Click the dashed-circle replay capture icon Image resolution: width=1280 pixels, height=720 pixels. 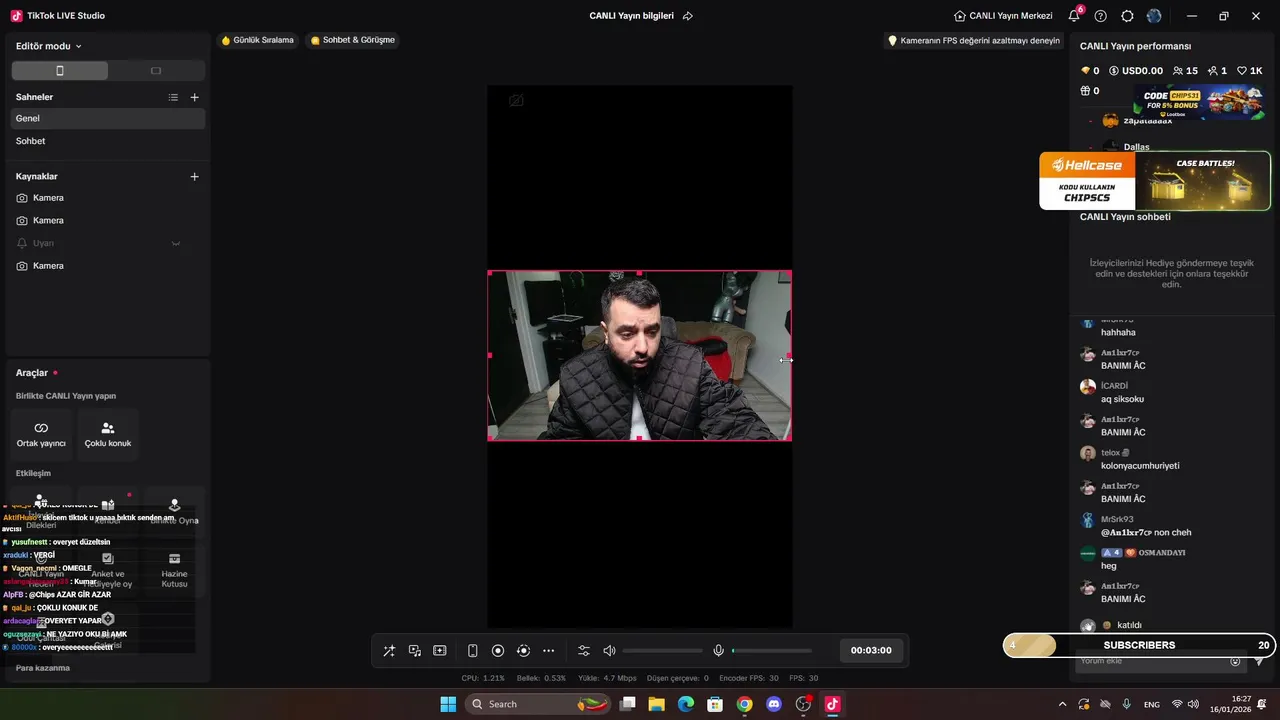pyautogui.click(x=523, y=651)
